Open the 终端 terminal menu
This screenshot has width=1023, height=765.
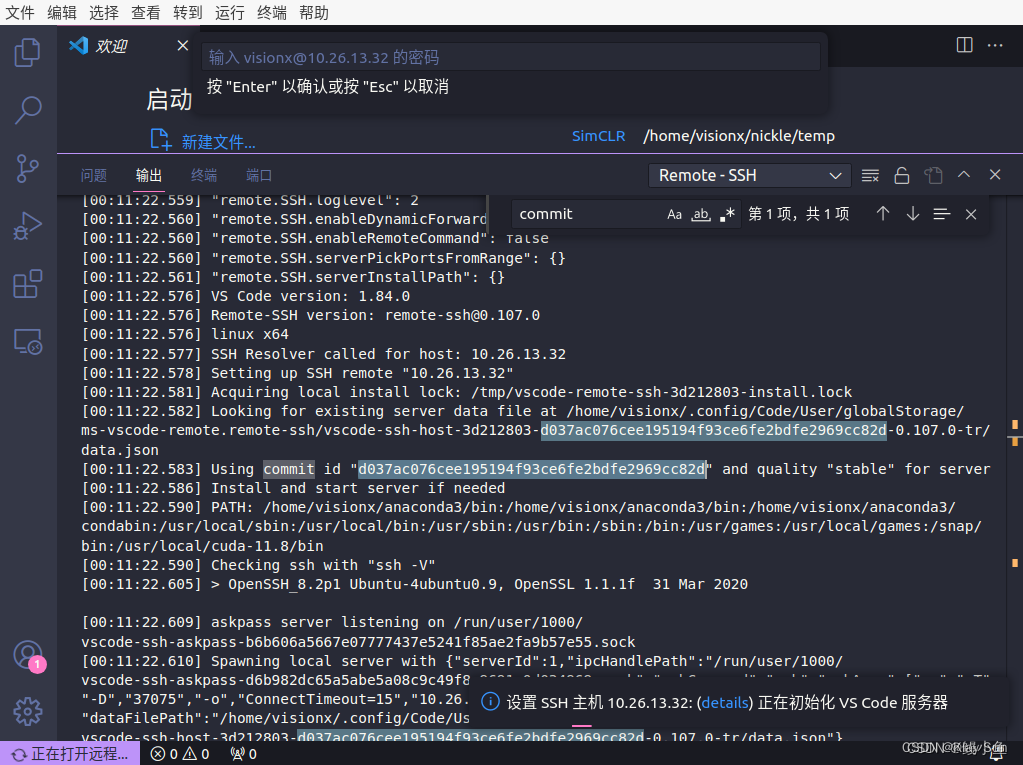click(x=271, y=12)
